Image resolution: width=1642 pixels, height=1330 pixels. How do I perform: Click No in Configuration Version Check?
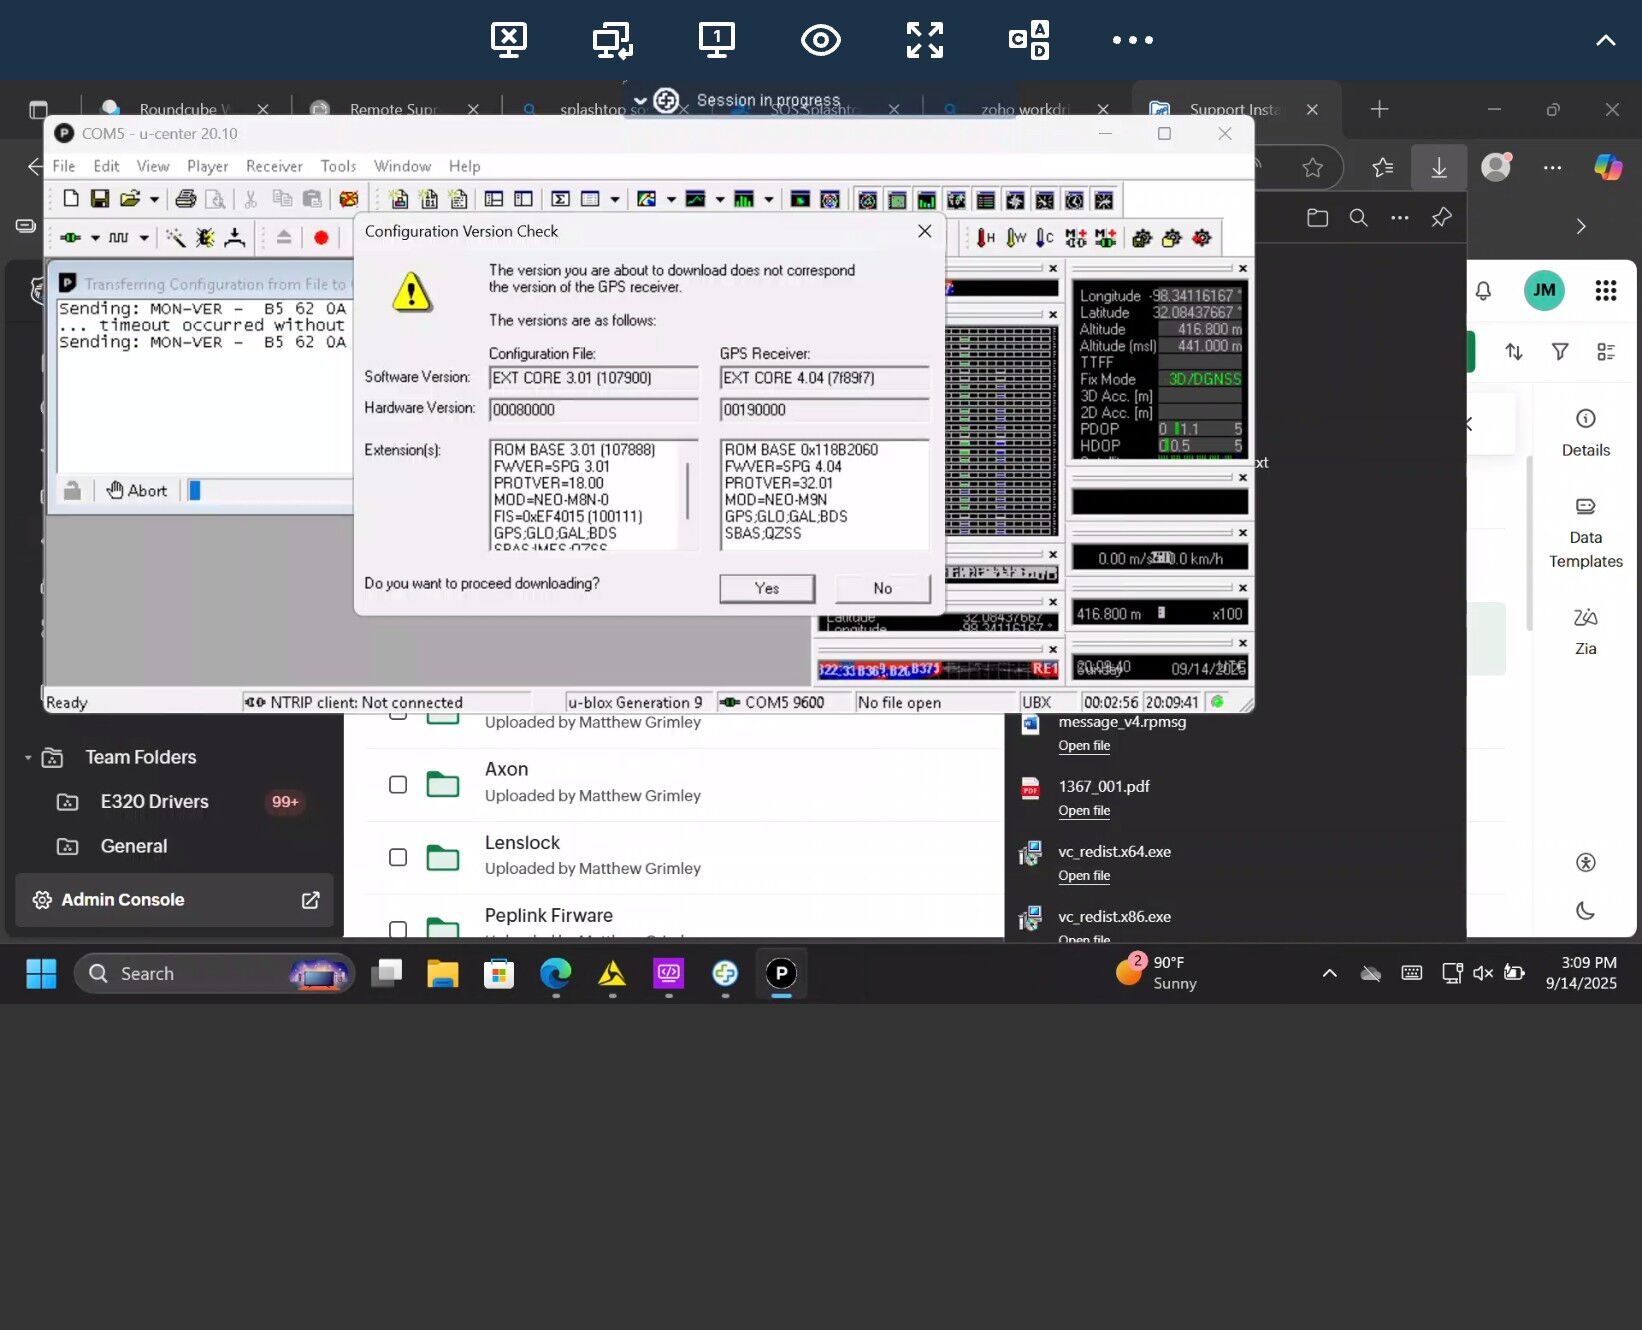pyautogui.click(x=882, y=588)
